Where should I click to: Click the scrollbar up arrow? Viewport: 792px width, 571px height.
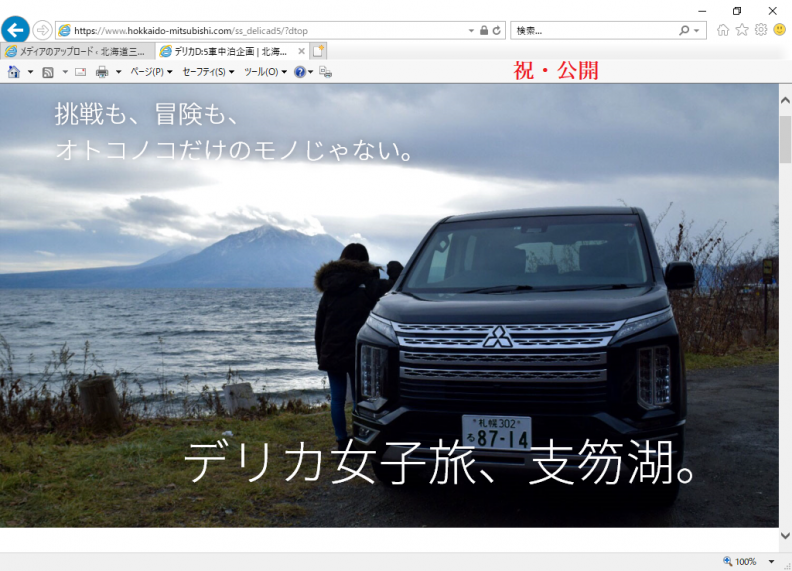[x=785, y=101]
